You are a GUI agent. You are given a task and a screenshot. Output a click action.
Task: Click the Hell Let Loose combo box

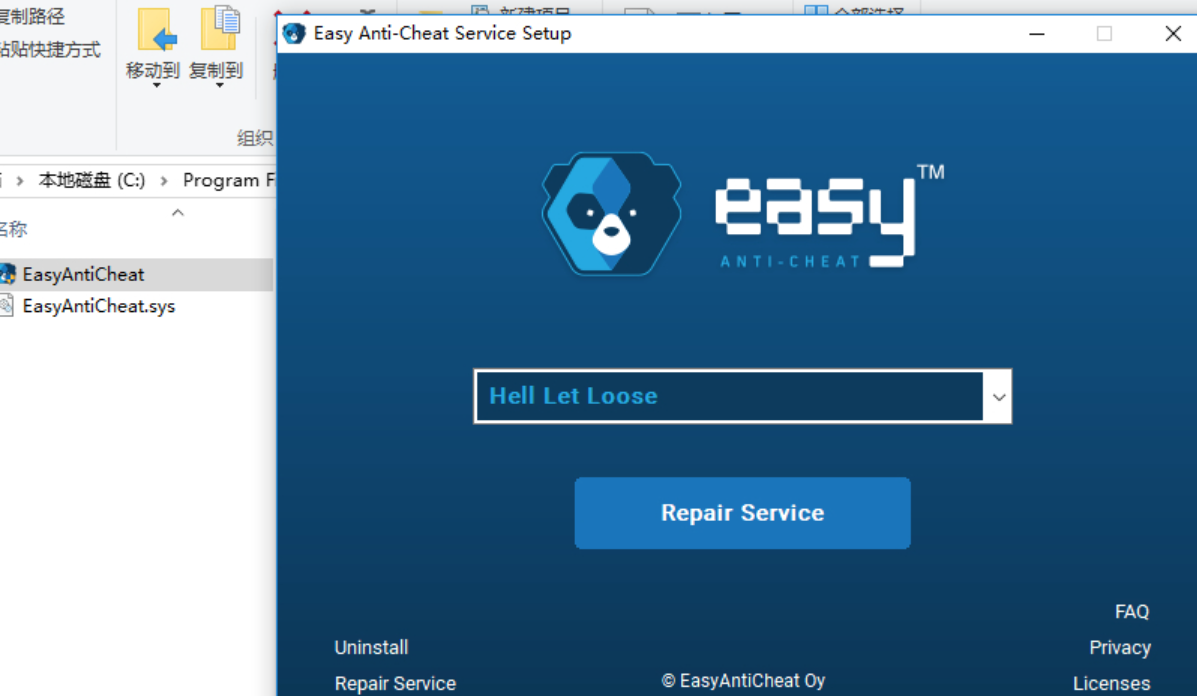click(742, 396)
